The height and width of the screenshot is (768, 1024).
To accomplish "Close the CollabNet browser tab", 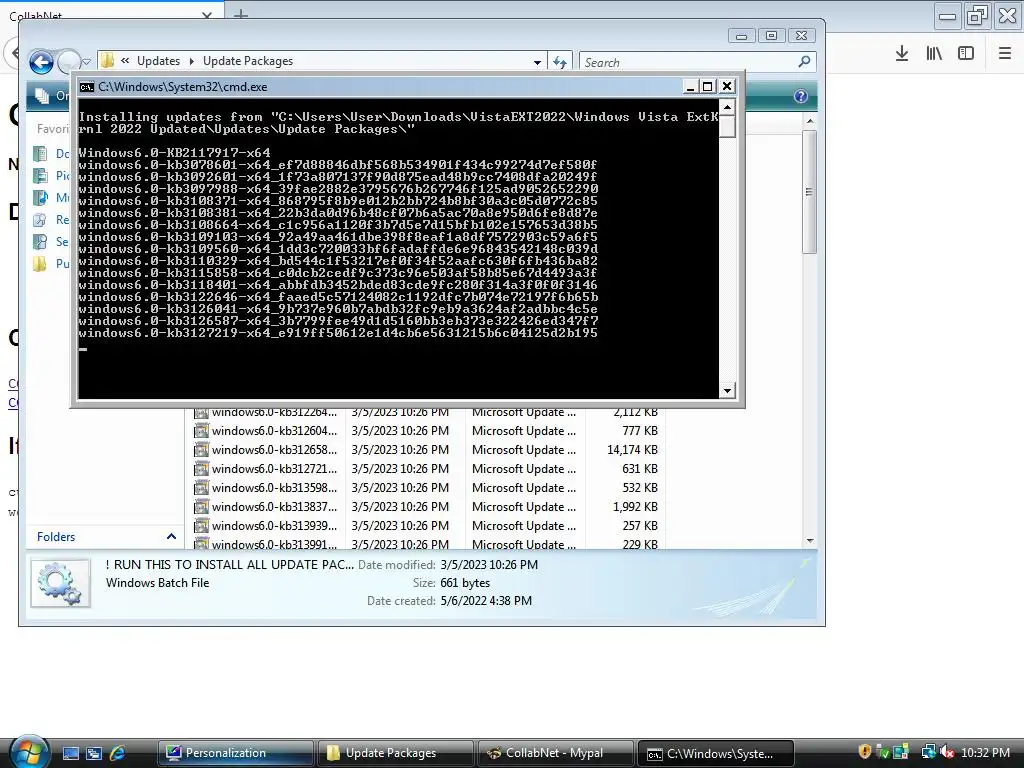I will pos(207,14).
